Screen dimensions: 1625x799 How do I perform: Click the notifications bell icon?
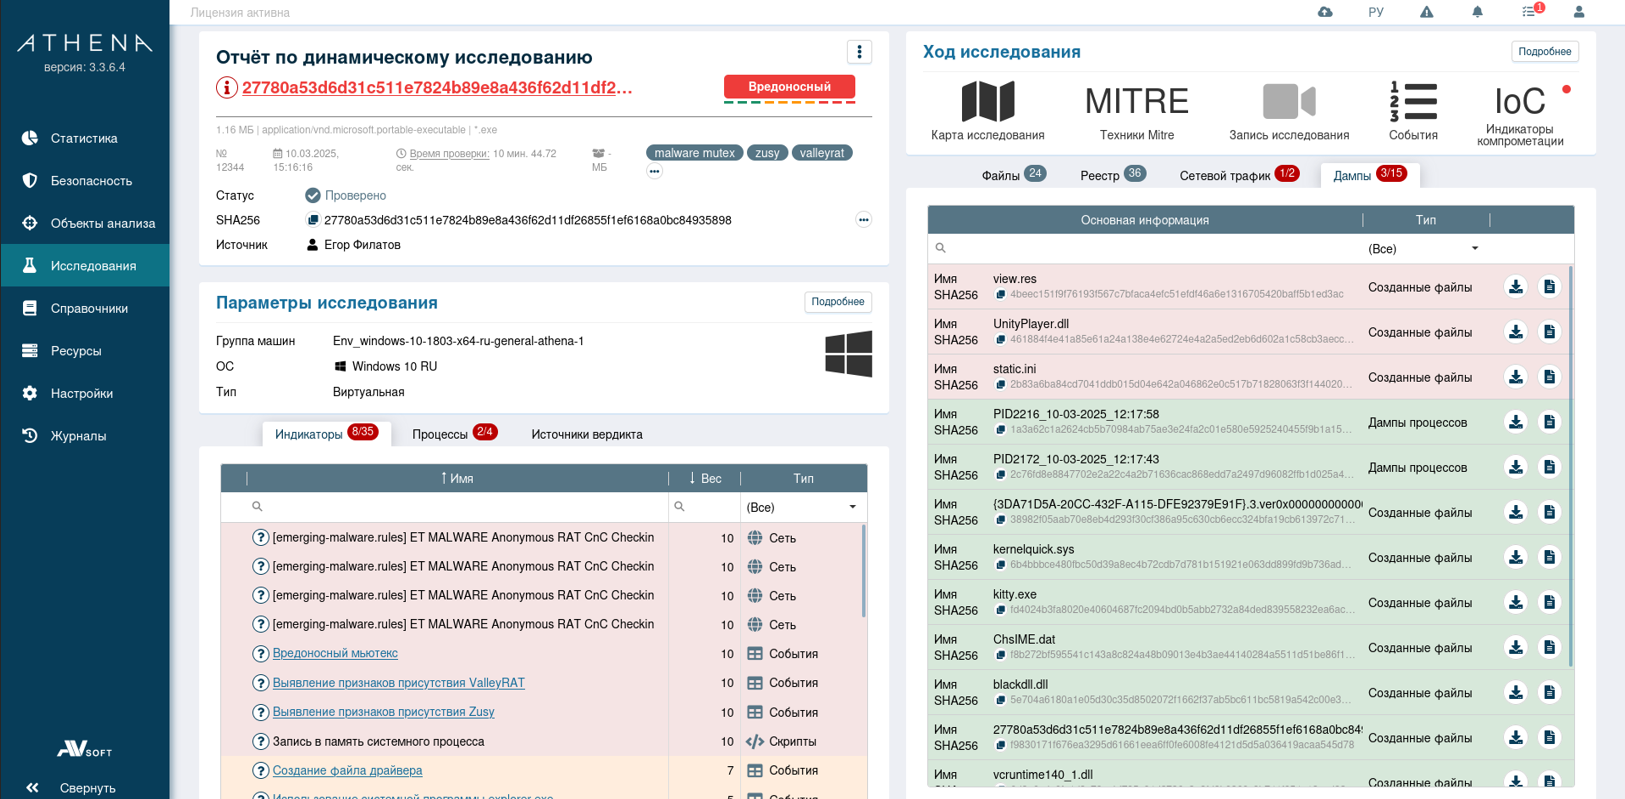coord(1477,12)
